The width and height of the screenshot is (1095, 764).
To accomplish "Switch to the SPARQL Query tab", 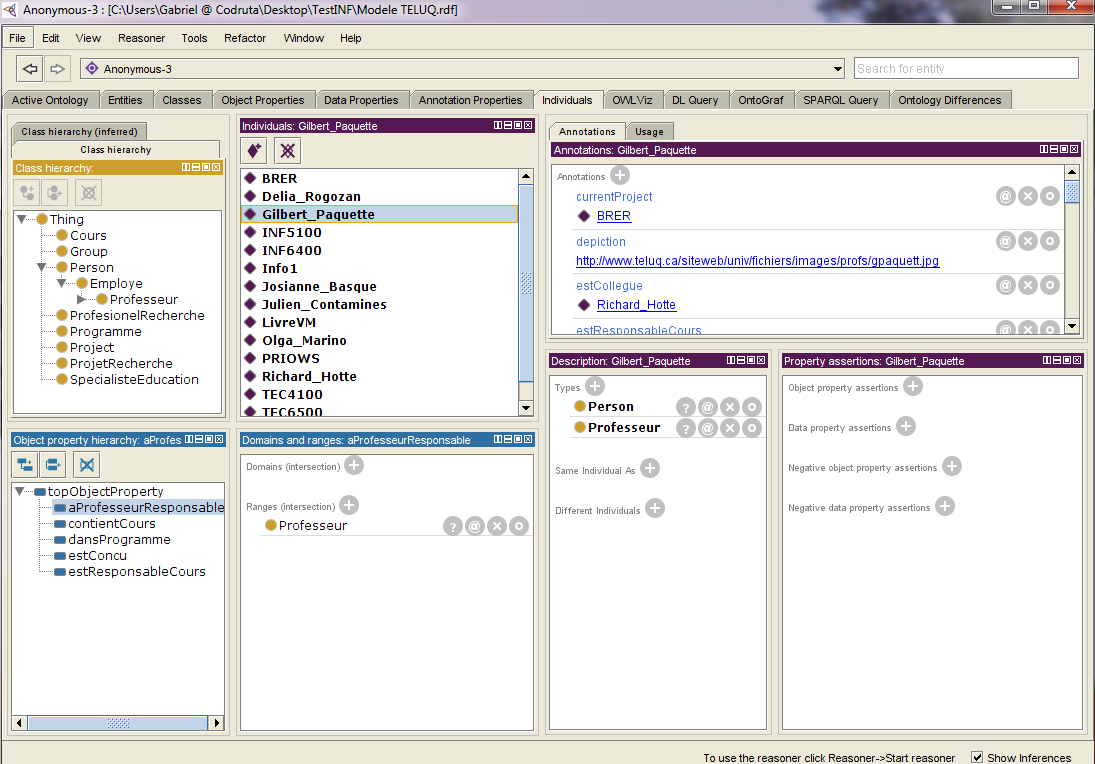I will point(840,100).
